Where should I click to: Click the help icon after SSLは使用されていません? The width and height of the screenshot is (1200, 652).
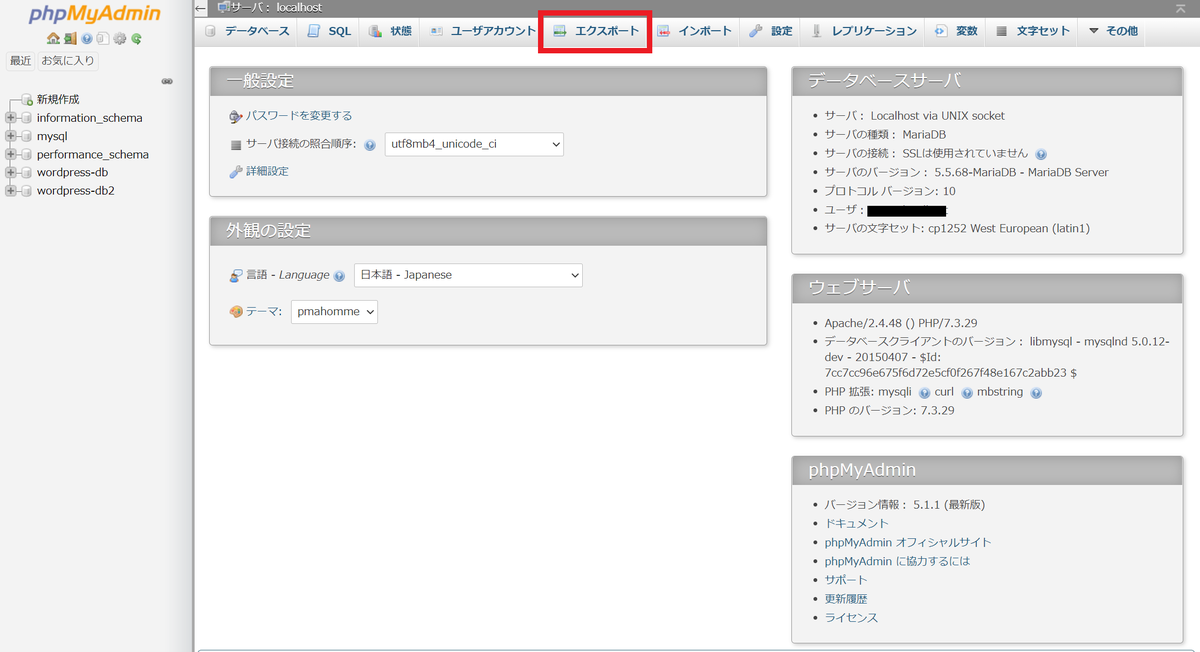[1041, 154]
